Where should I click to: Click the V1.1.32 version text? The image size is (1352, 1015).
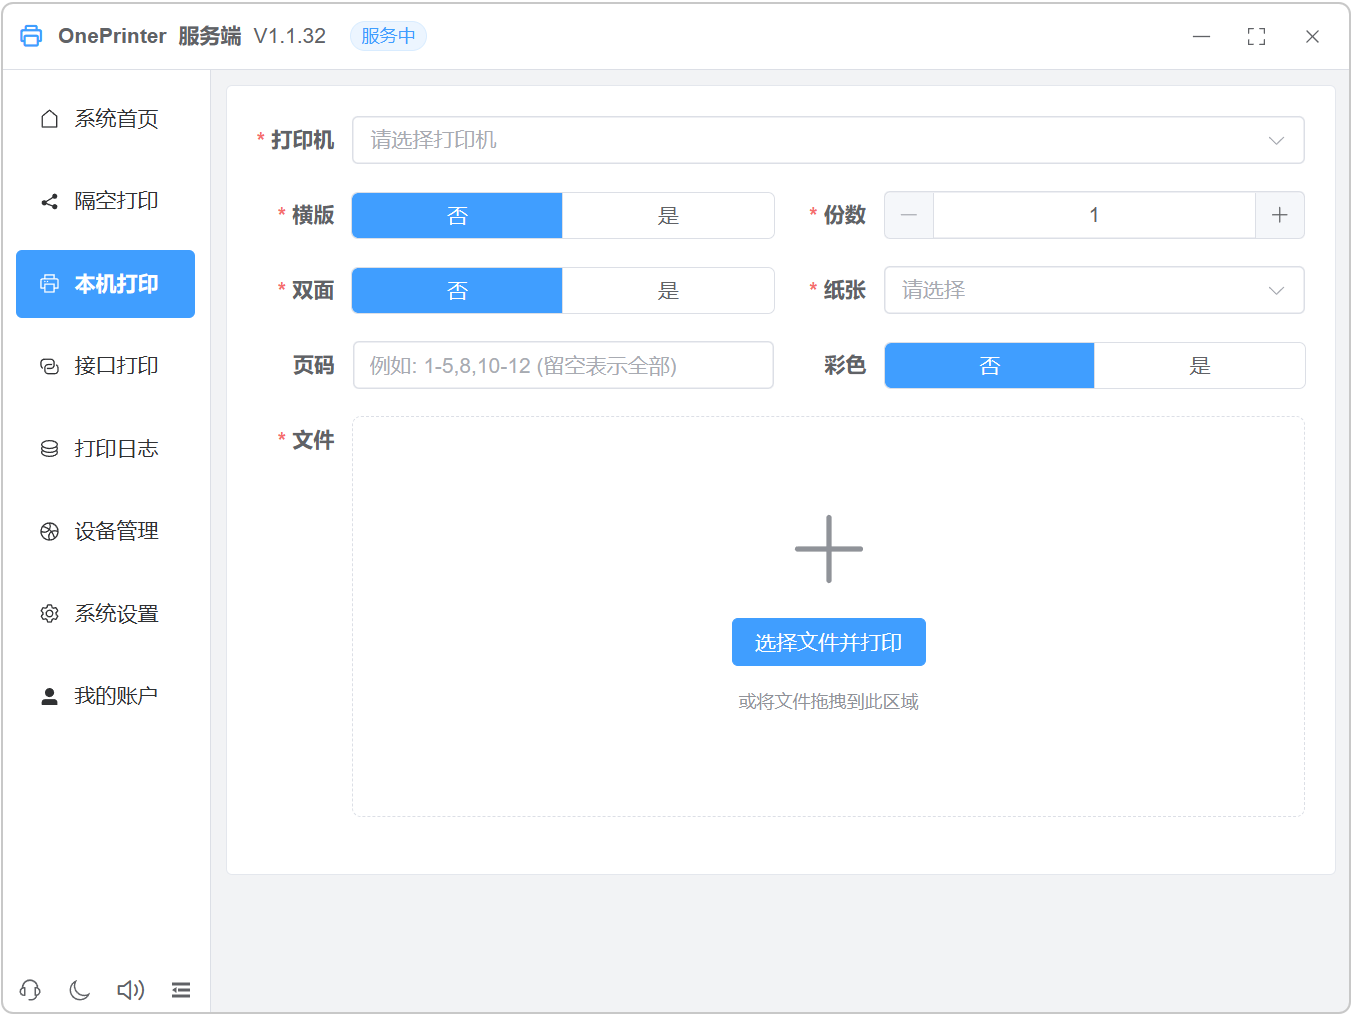tap(290, 36)
